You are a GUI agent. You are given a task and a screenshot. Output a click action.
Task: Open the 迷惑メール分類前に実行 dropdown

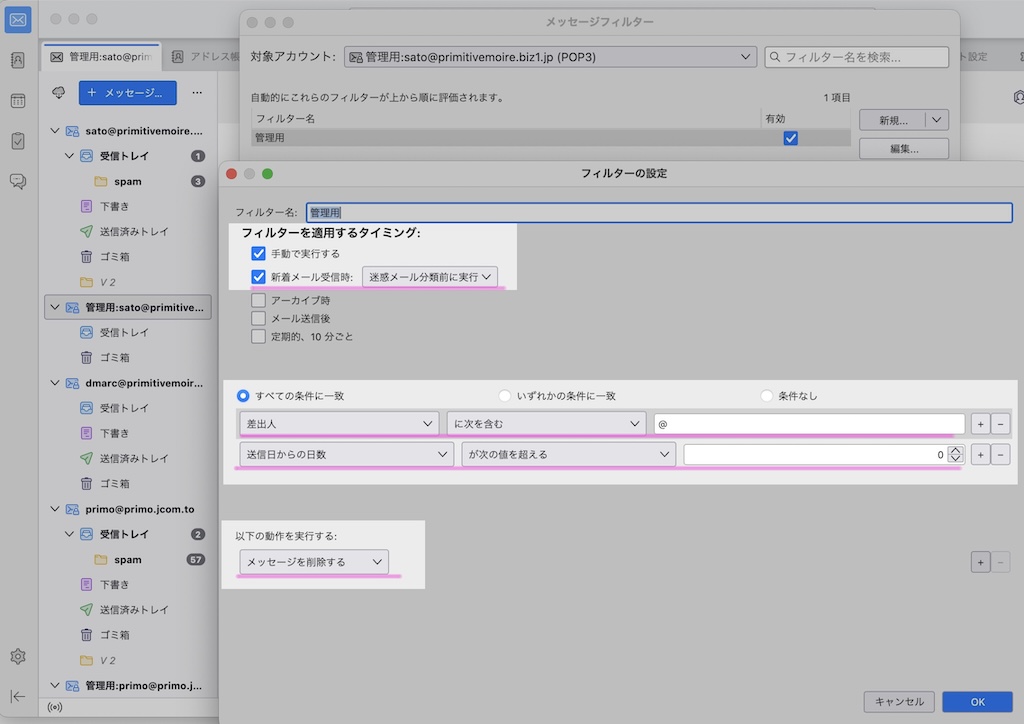coord(430,277)
